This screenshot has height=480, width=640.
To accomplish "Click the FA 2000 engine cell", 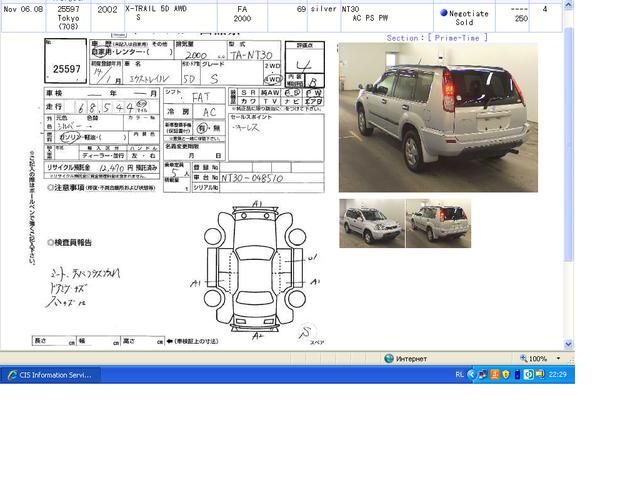I will pos(242,17).
